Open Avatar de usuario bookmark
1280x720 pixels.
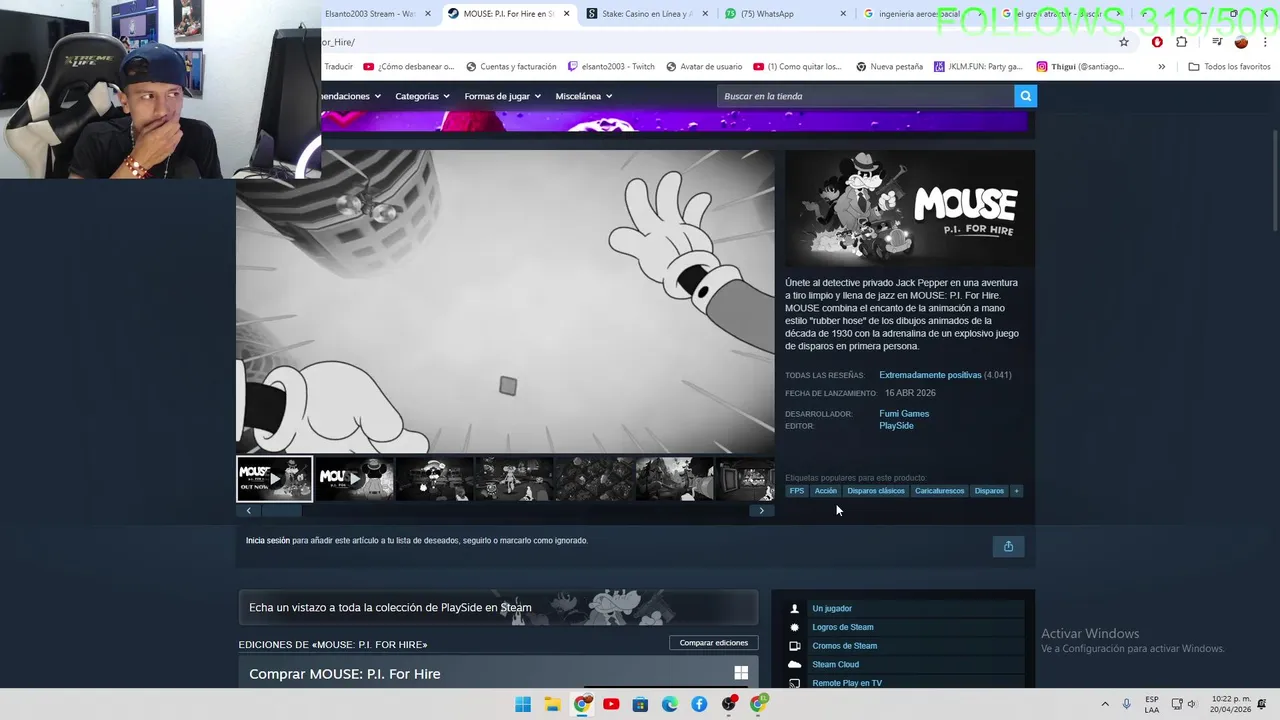(703, 67)
